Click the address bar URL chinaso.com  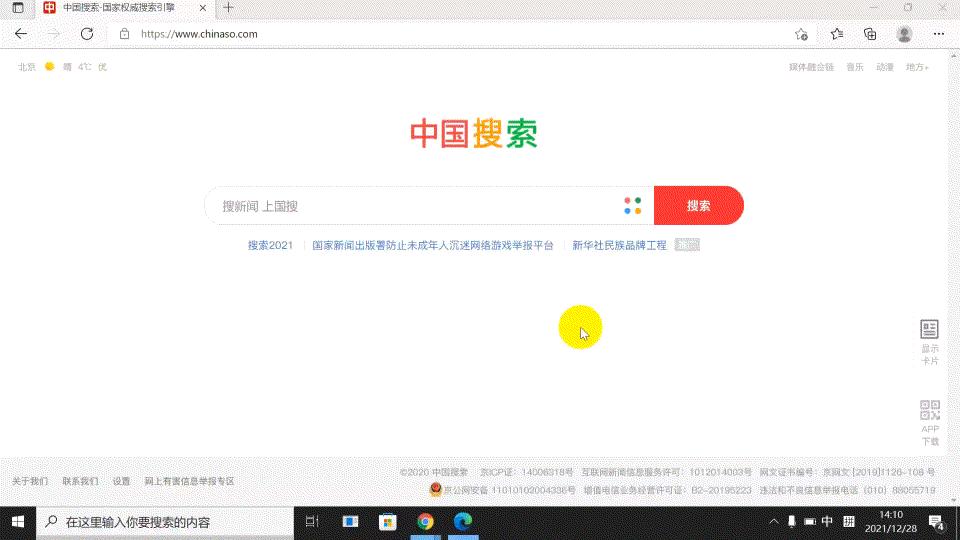(x=199, y=34)
